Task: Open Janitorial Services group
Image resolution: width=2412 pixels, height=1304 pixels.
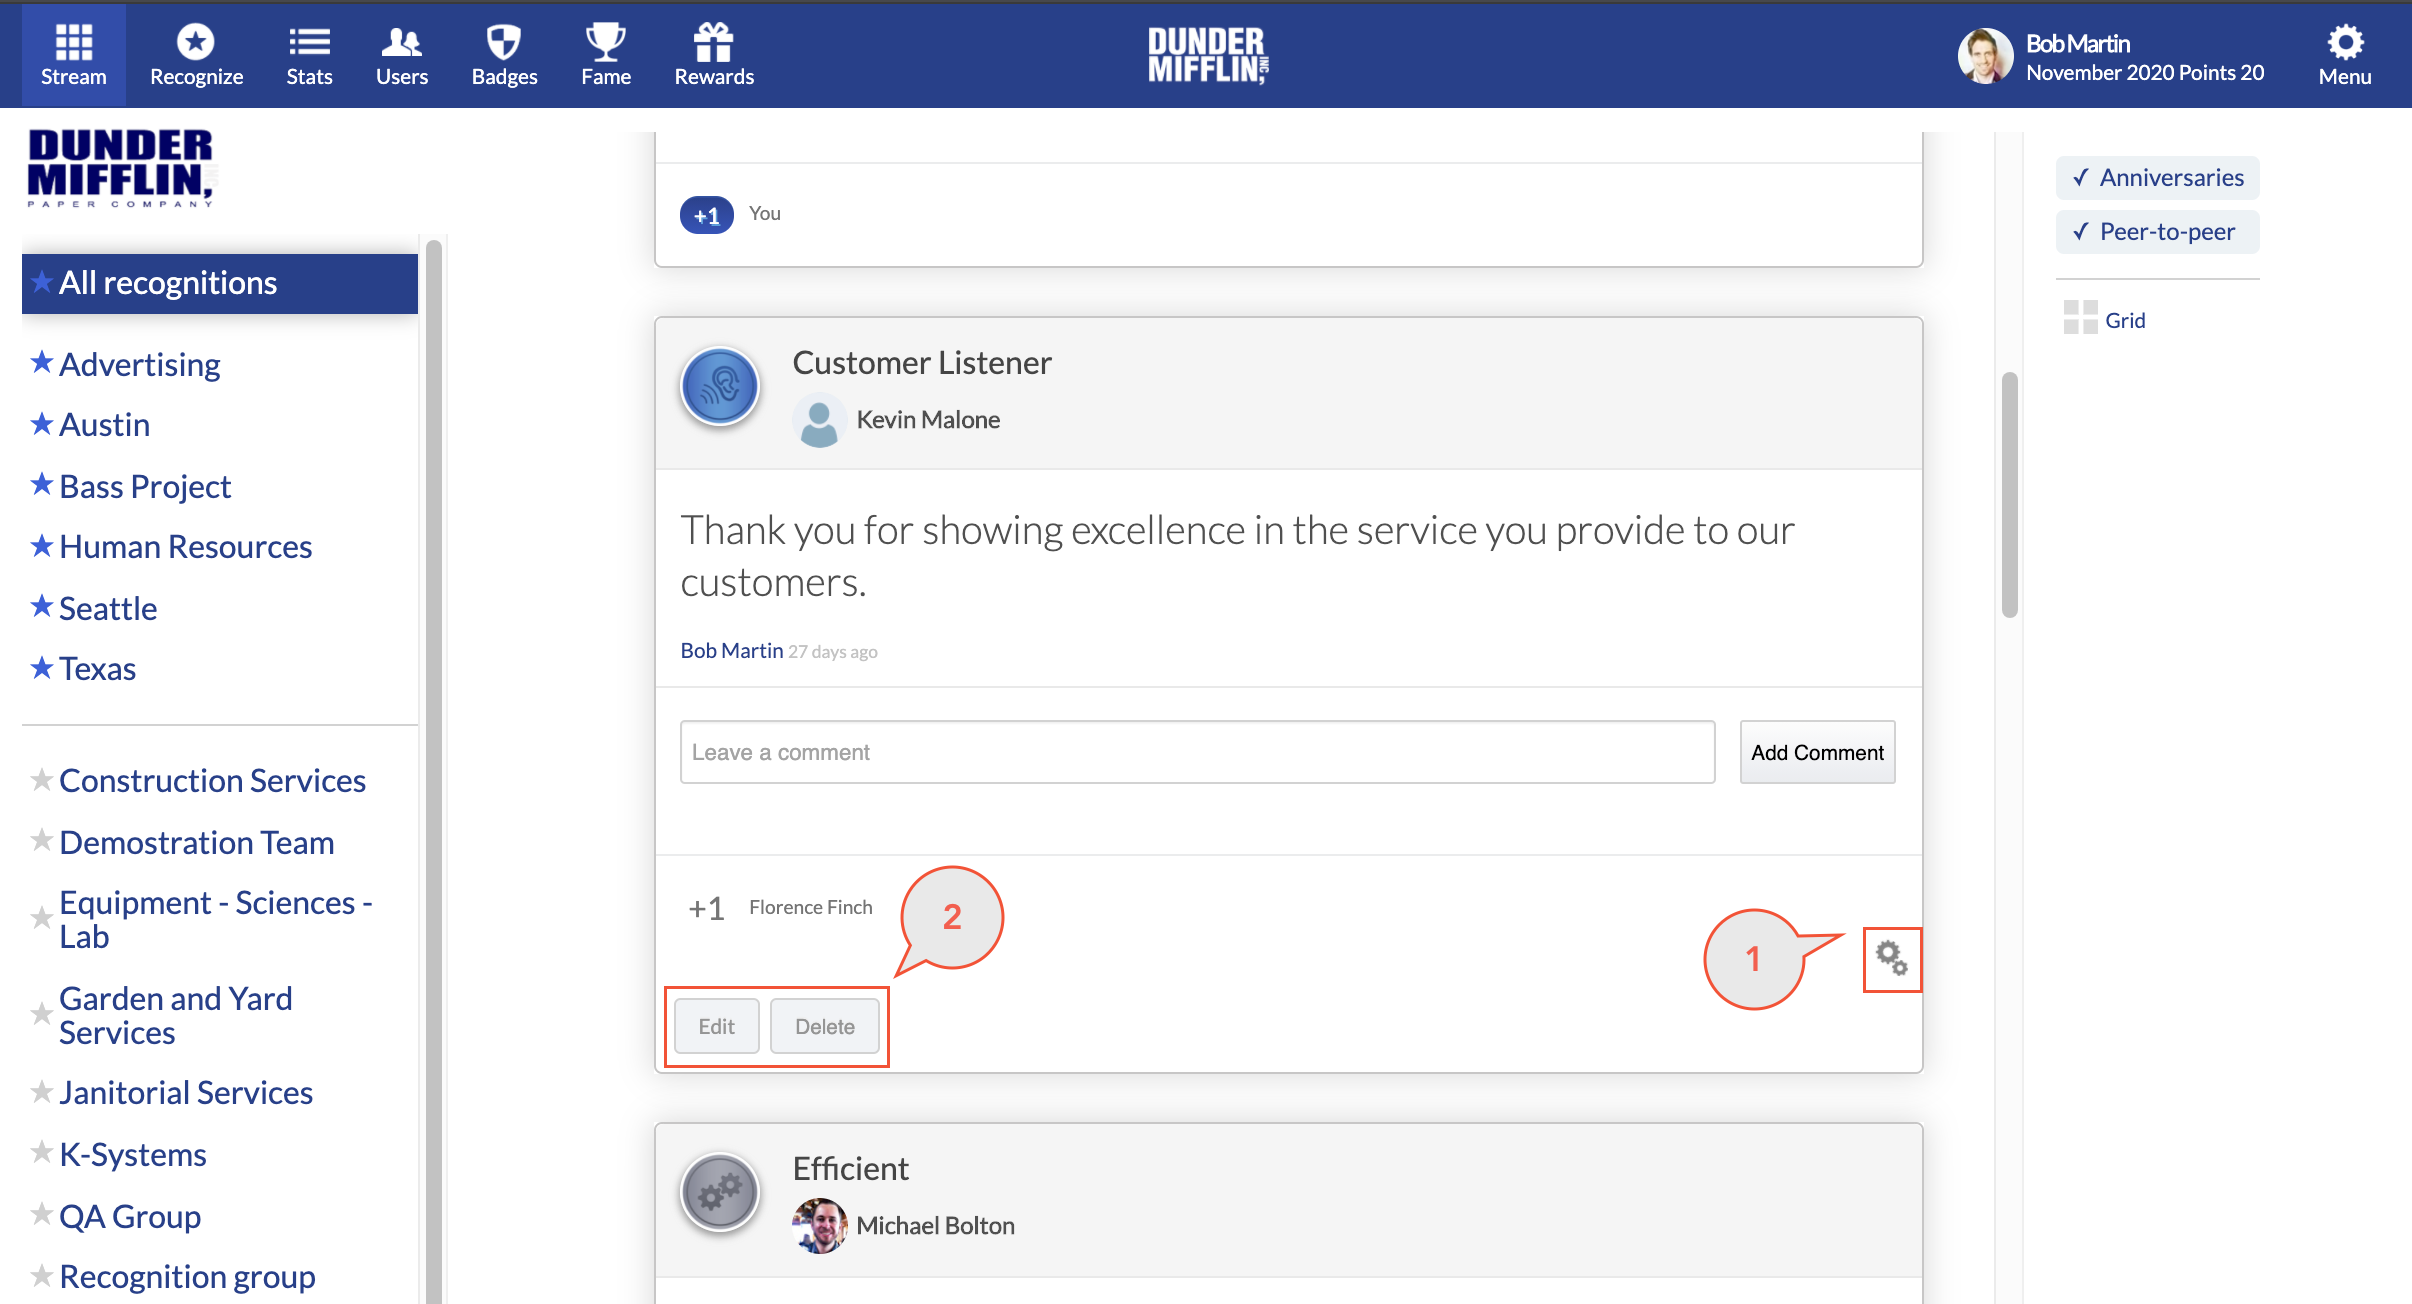Action: point(186,1093)
